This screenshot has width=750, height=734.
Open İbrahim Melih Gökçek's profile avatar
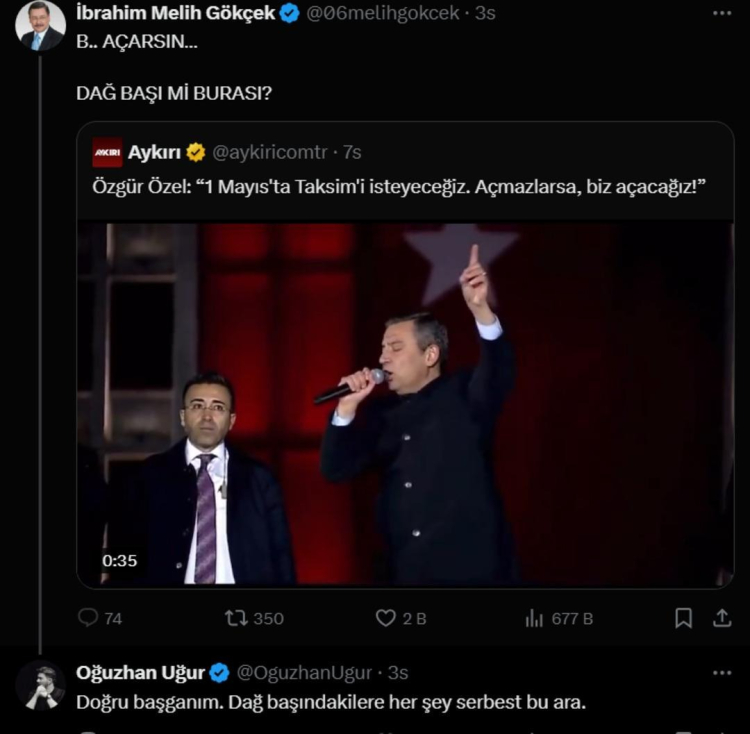[x=40, y=25]
